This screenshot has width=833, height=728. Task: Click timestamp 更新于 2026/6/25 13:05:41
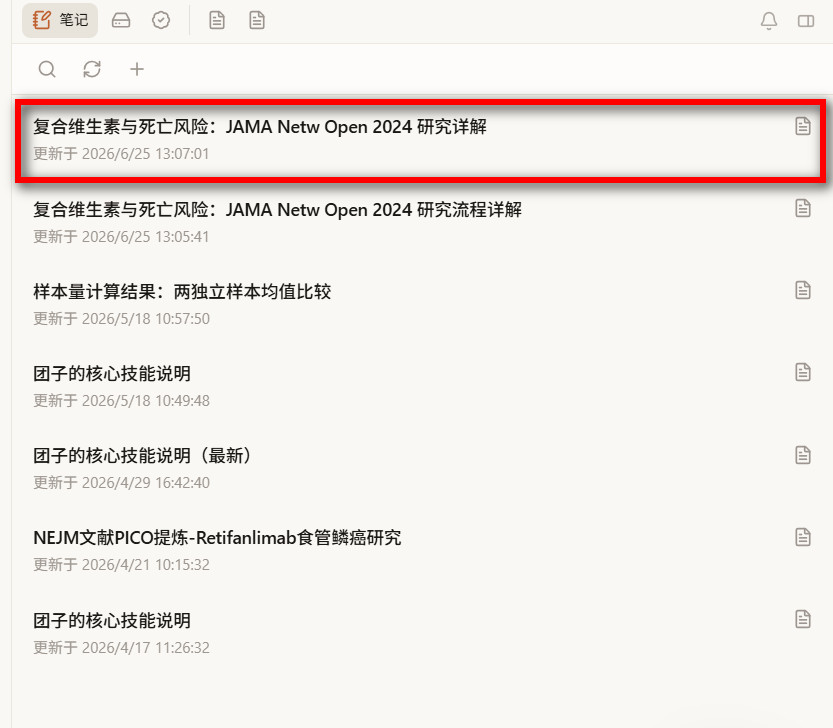coord(121,236)
